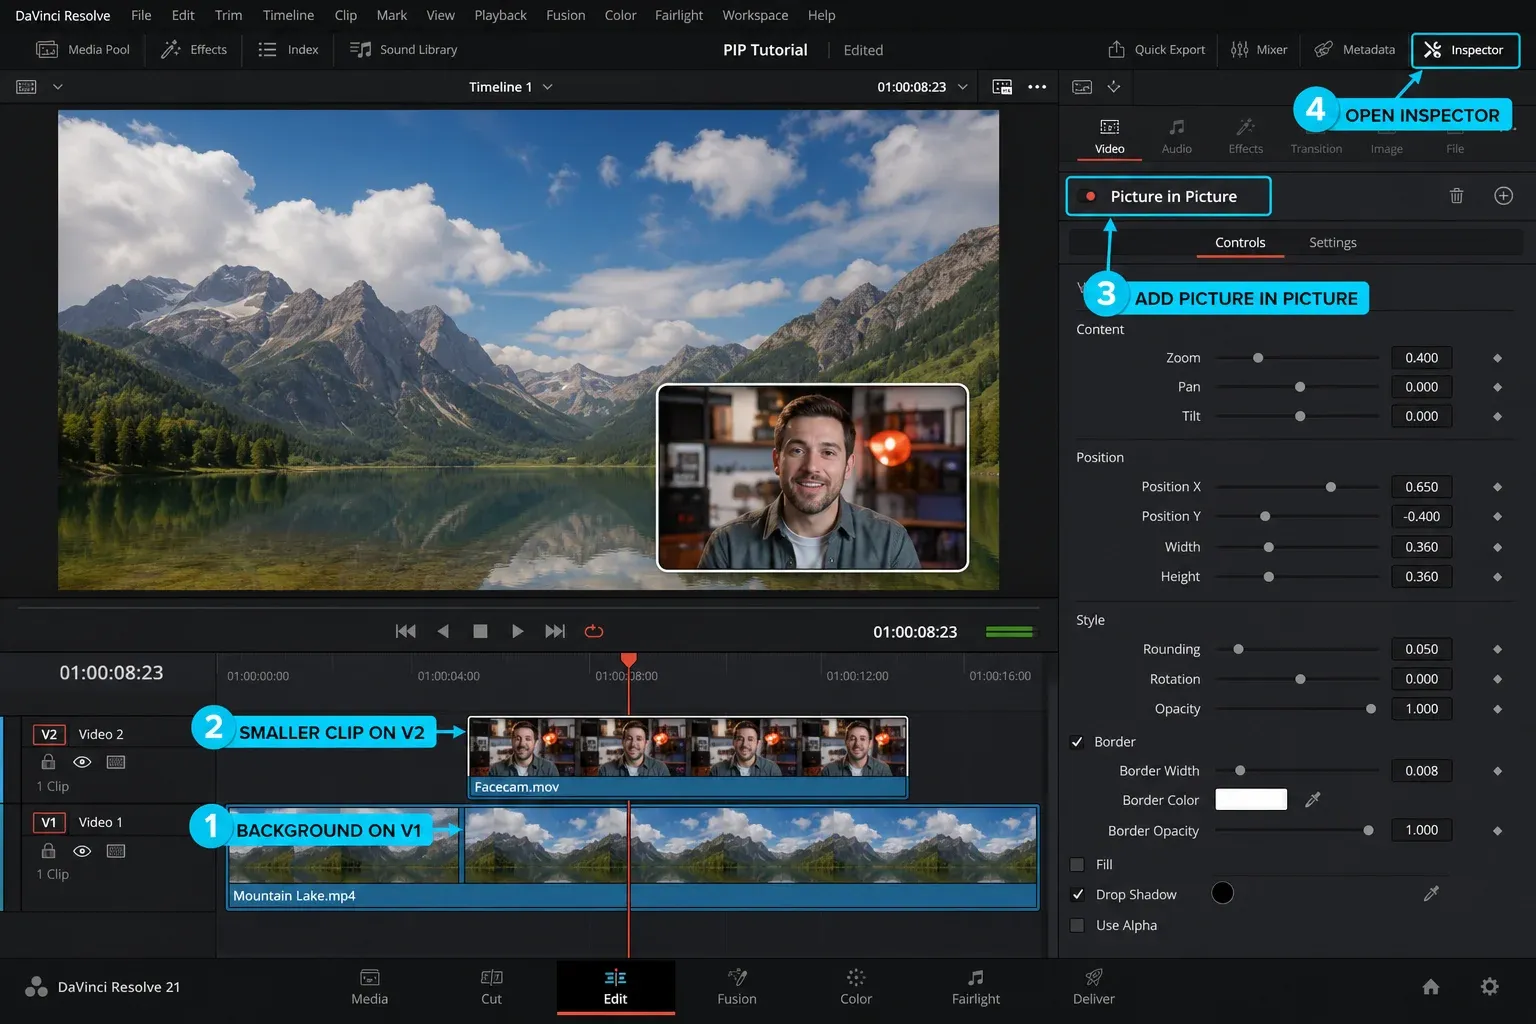Viewport: 1536px width, 1024px height.
Task: Switch to inspector Settings tab
Action: click(1332, 243)
